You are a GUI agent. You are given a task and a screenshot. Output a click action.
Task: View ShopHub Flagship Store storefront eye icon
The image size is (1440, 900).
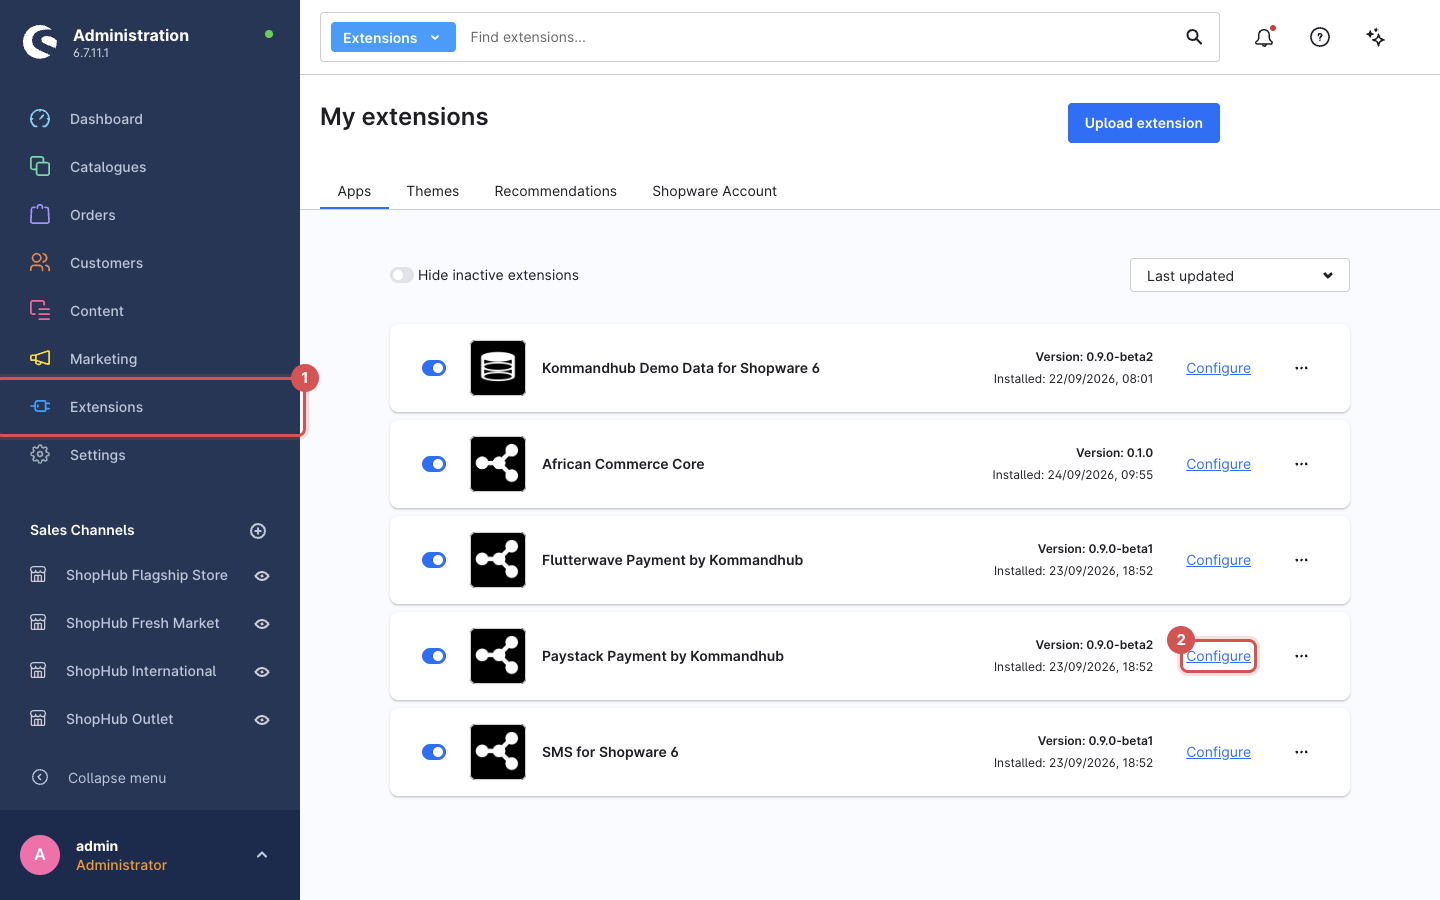click(x=262, y=576)
